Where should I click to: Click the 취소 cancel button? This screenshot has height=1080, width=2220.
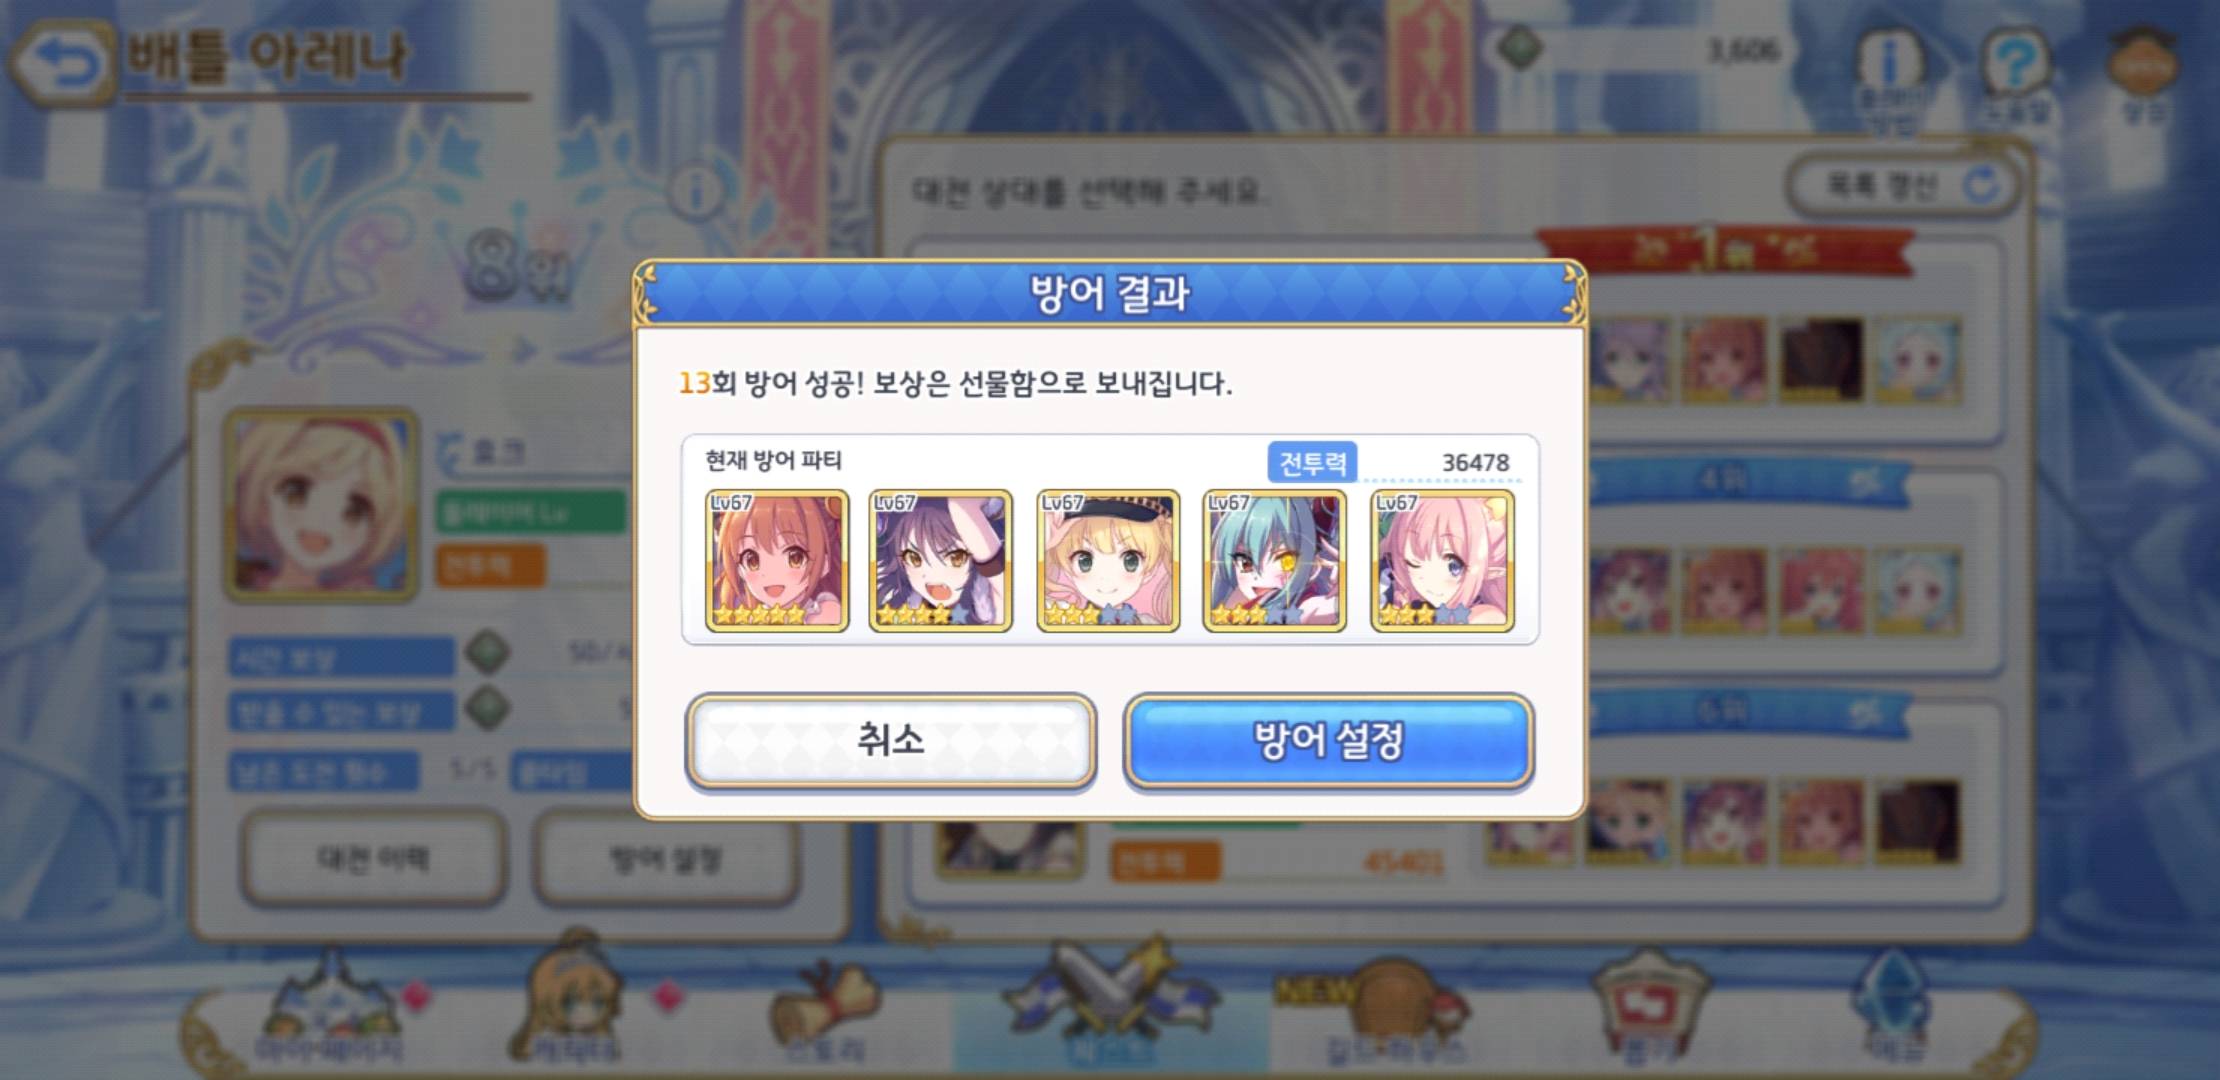(x=890, y=740)
